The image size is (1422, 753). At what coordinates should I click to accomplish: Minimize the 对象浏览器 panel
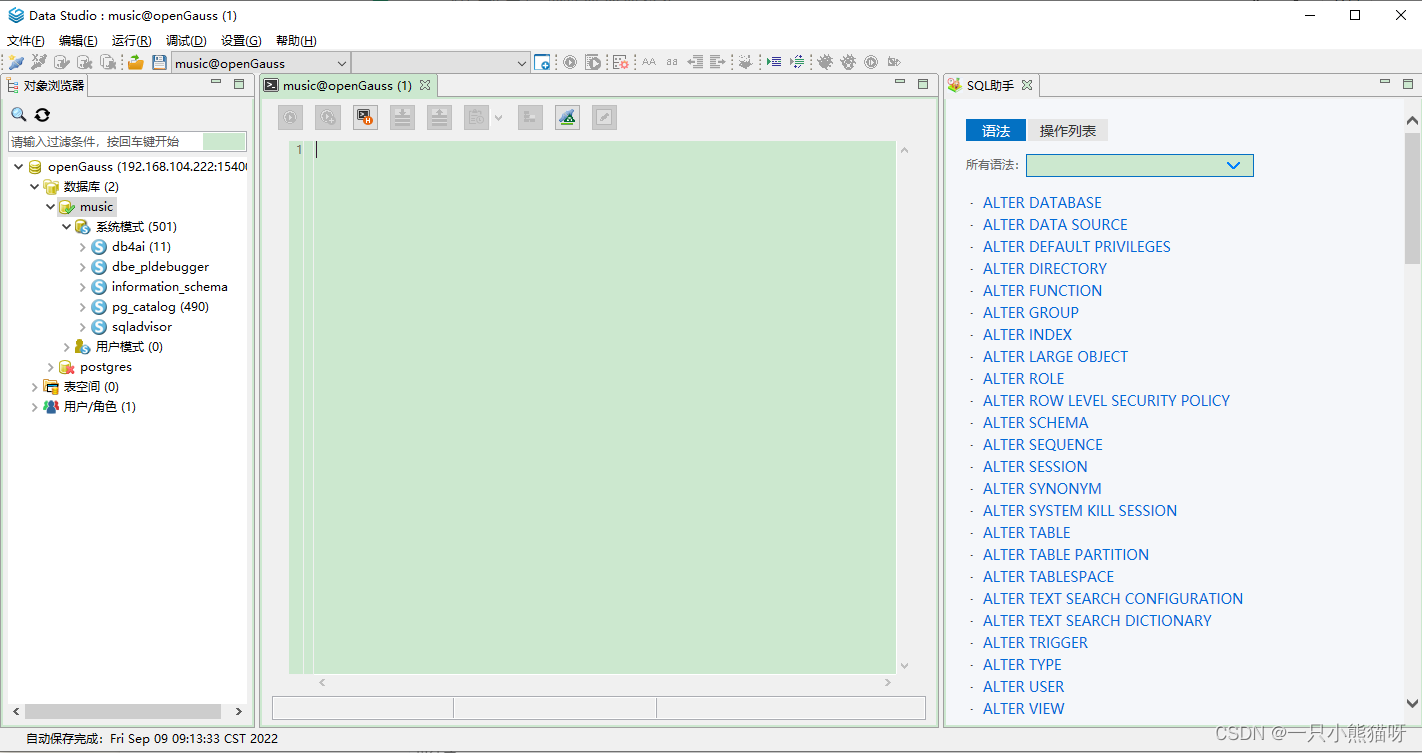216,84
